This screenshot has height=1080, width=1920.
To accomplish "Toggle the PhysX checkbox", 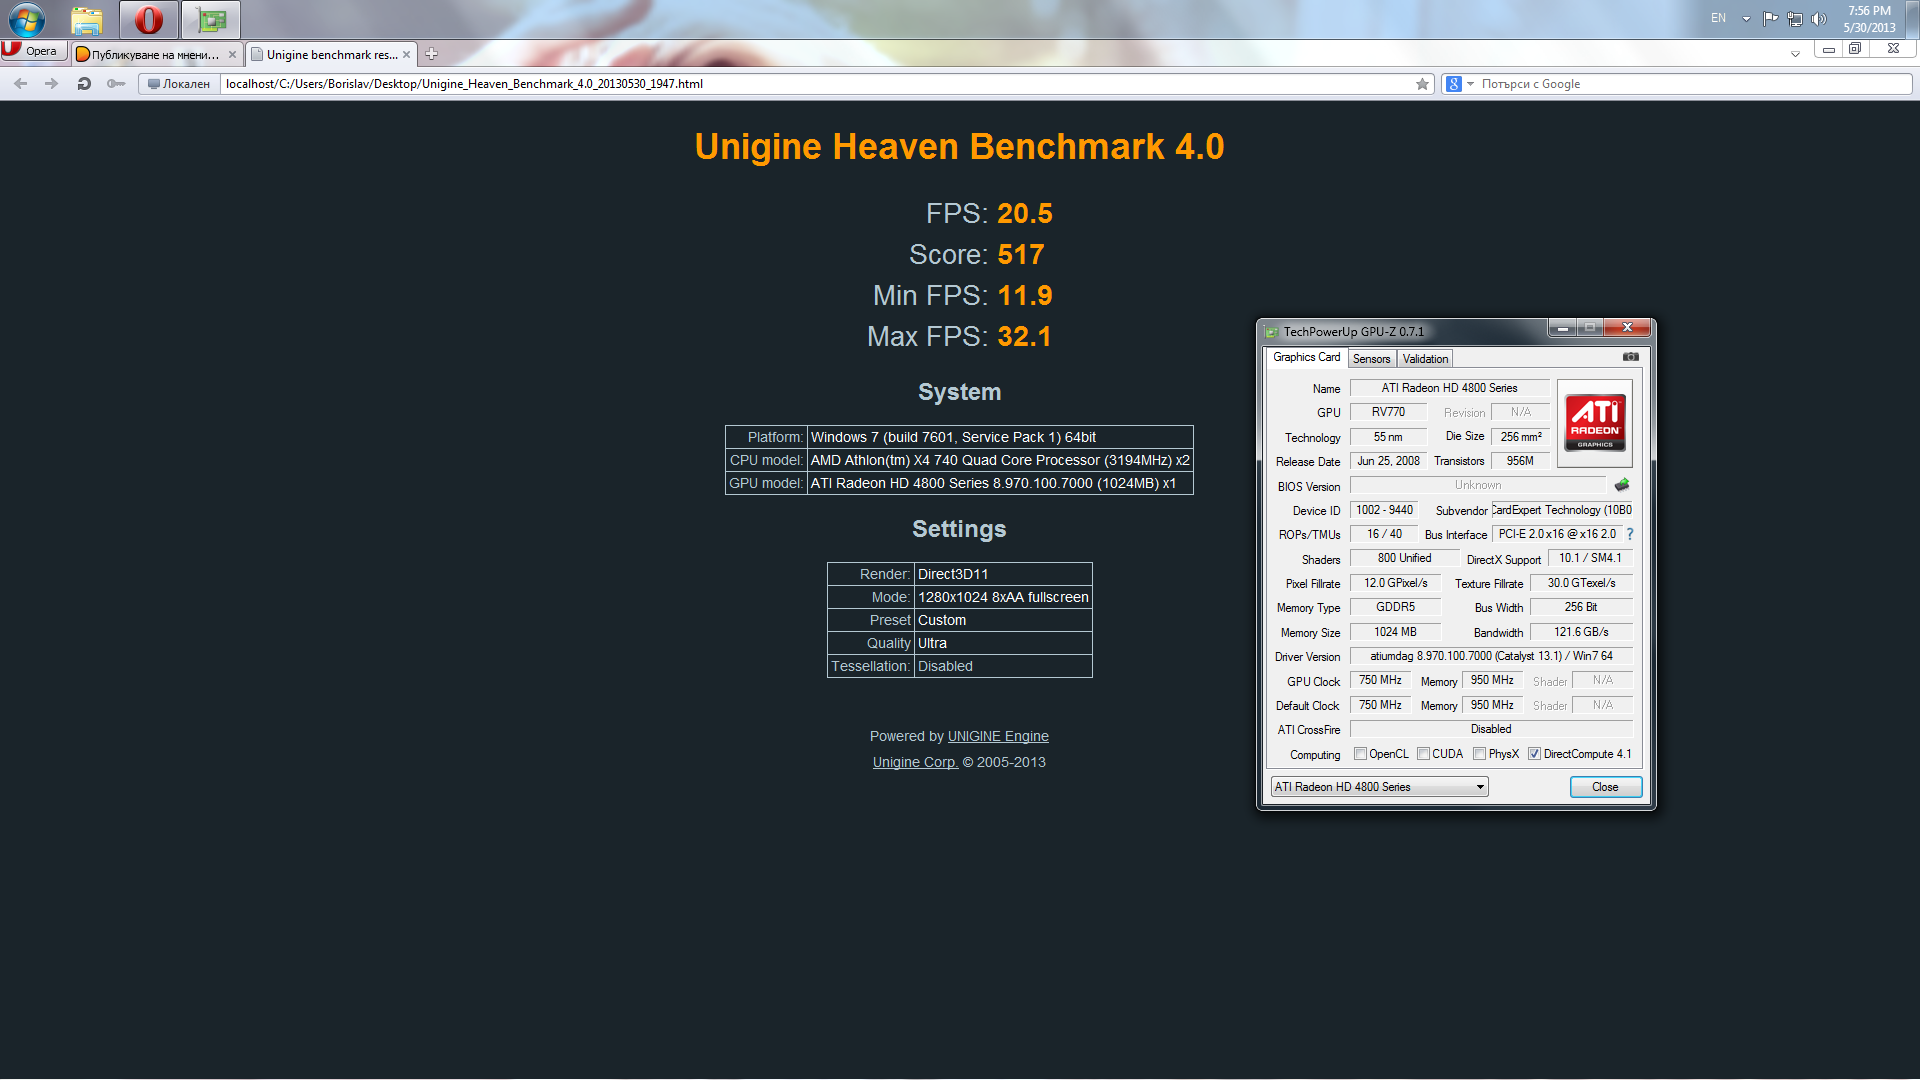I will tap(1479, 754).
